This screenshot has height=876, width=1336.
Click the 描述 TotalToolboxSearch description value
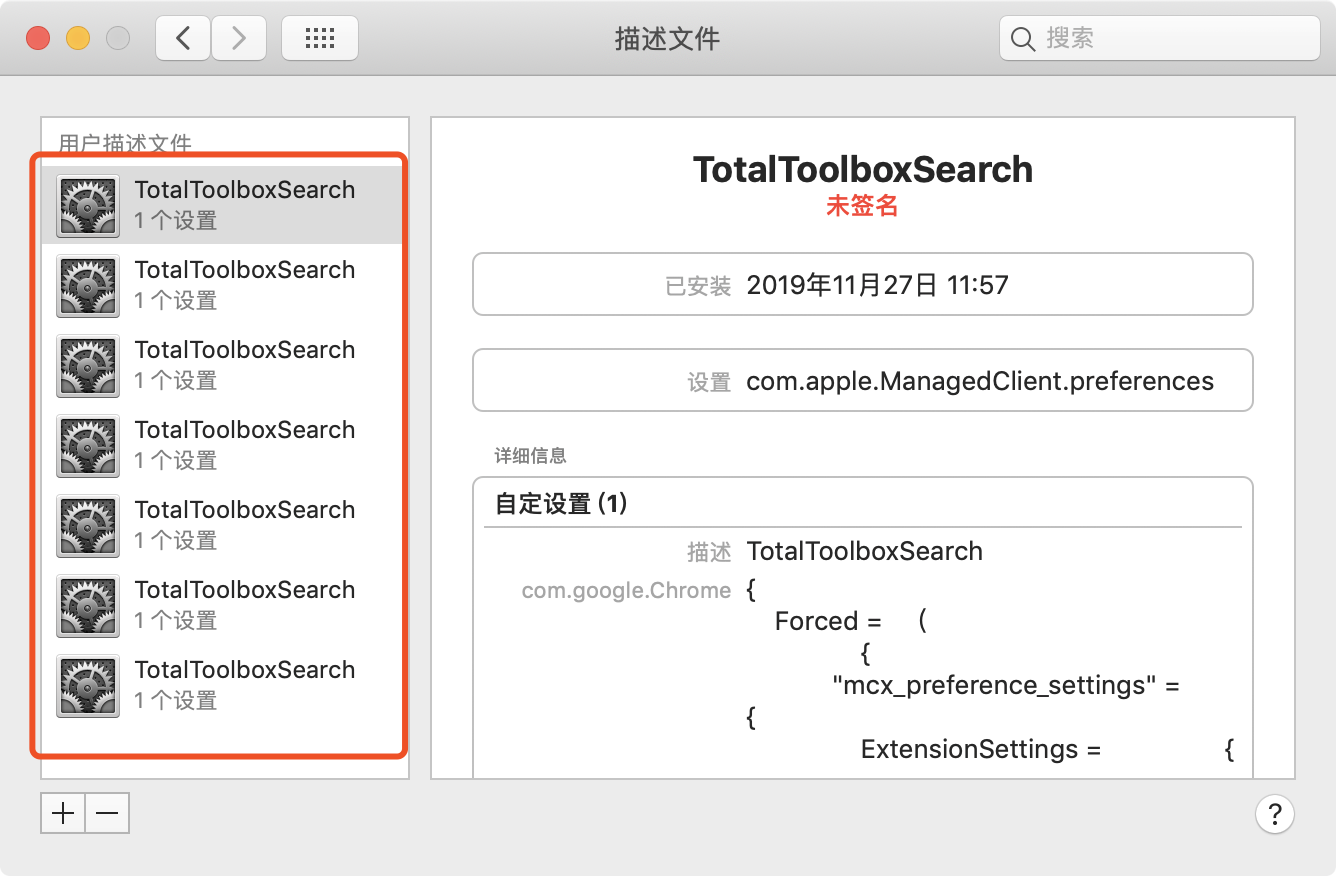click(x=865, y=551)
